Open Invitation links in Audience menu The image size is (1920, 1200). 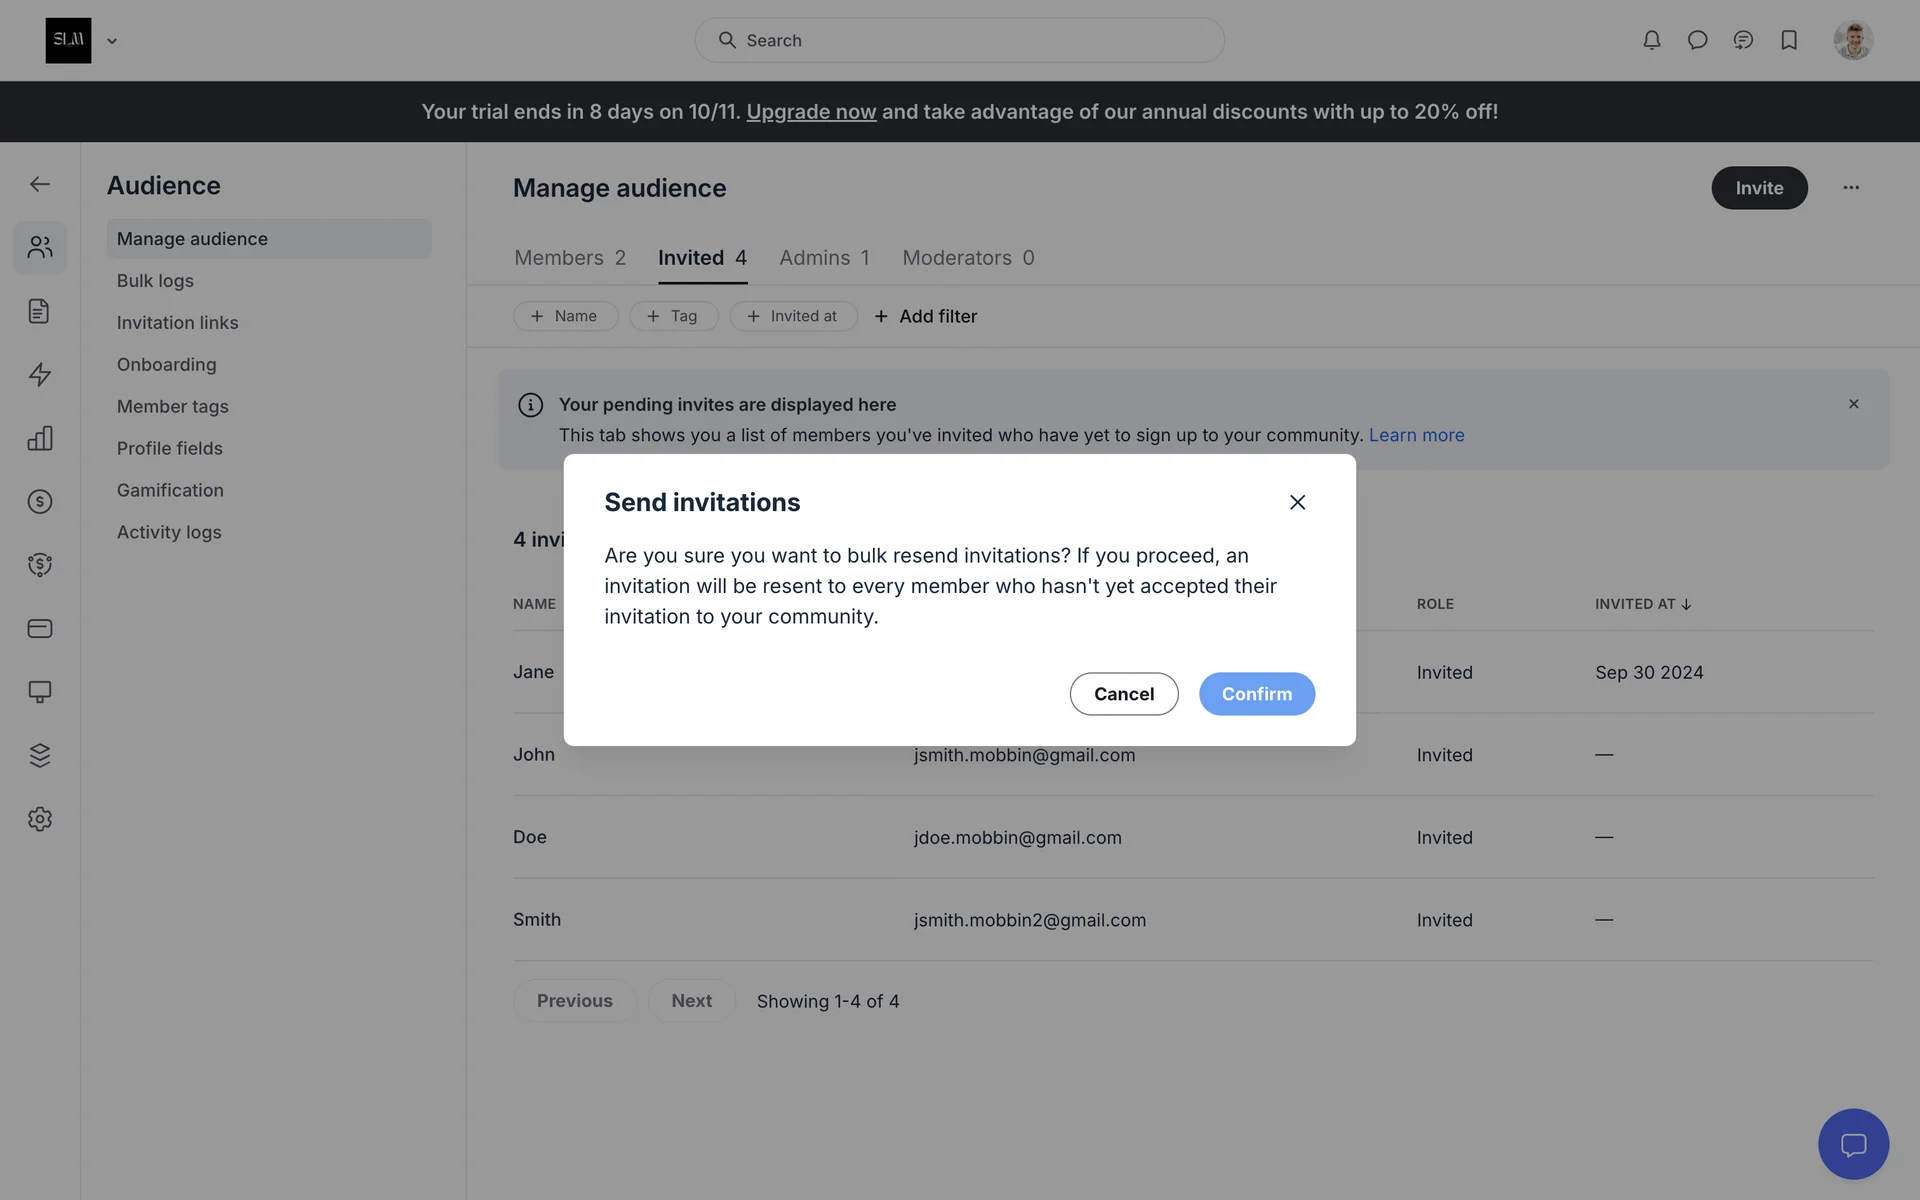click(x=177, y=323)
